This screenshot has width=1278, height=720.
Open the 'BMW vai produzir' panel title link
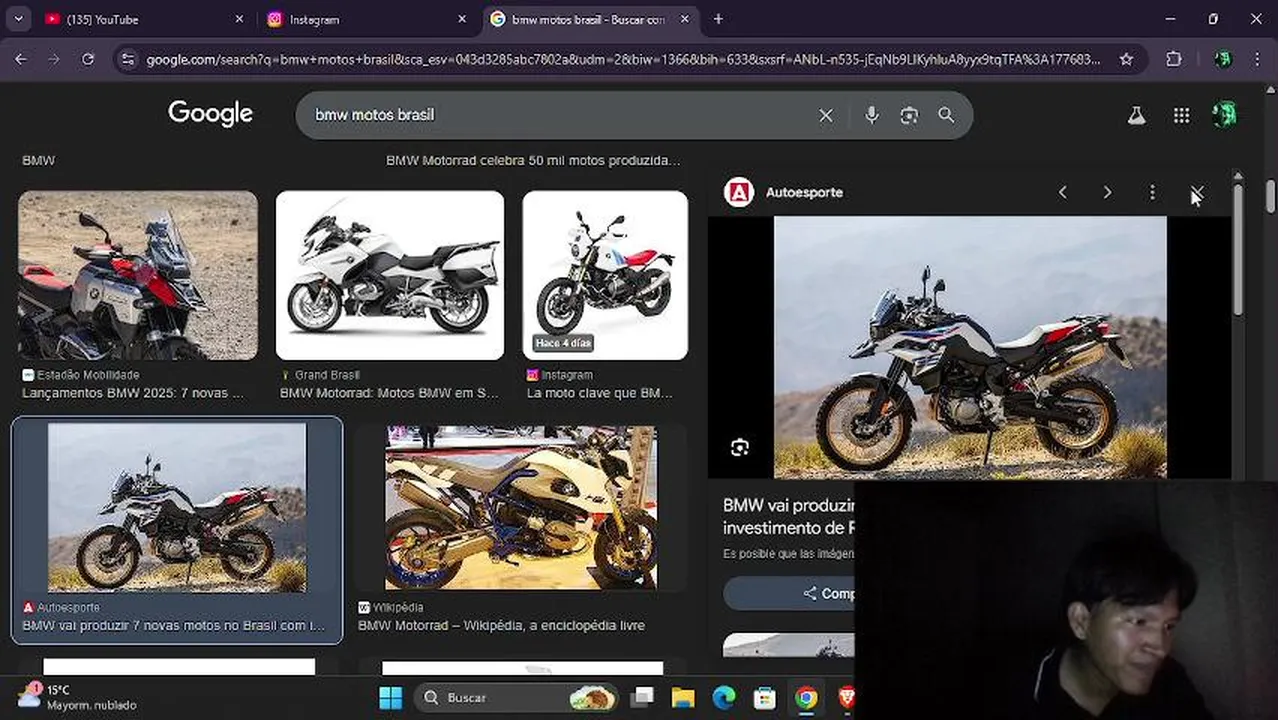click(788, 516)
